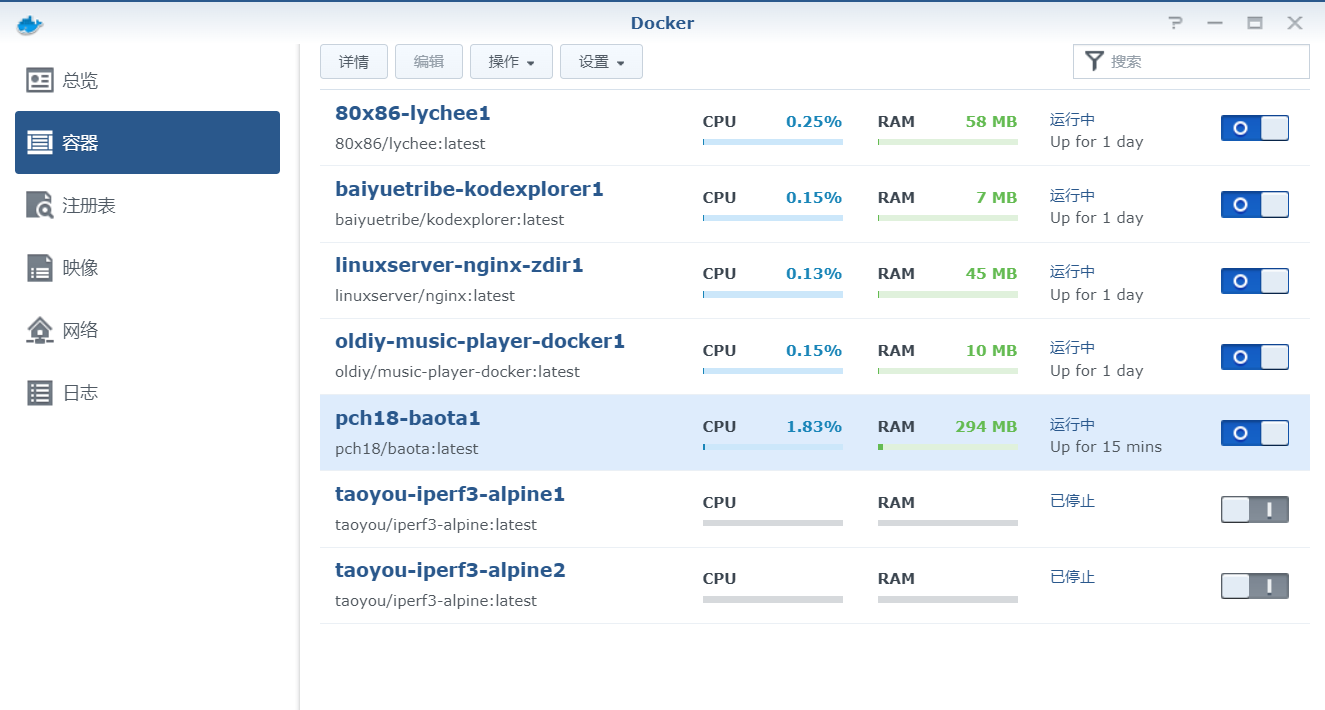Click the 容器 container sidebar icon
The image size is (1325, 710).
click(x=40, y=143)
